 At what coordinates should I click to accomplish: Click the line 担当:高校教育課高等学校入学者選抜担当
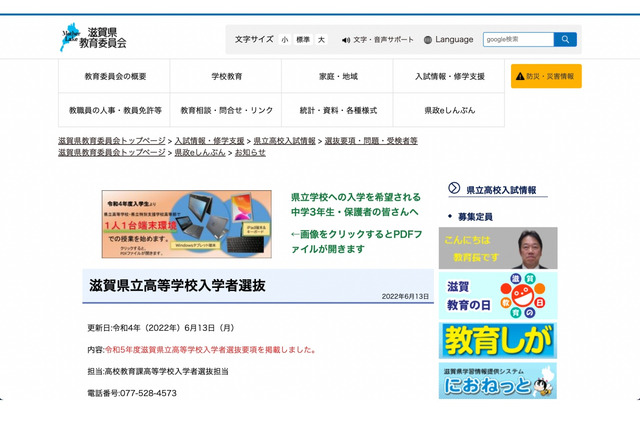pyautogui.click(x=158, y=371)
